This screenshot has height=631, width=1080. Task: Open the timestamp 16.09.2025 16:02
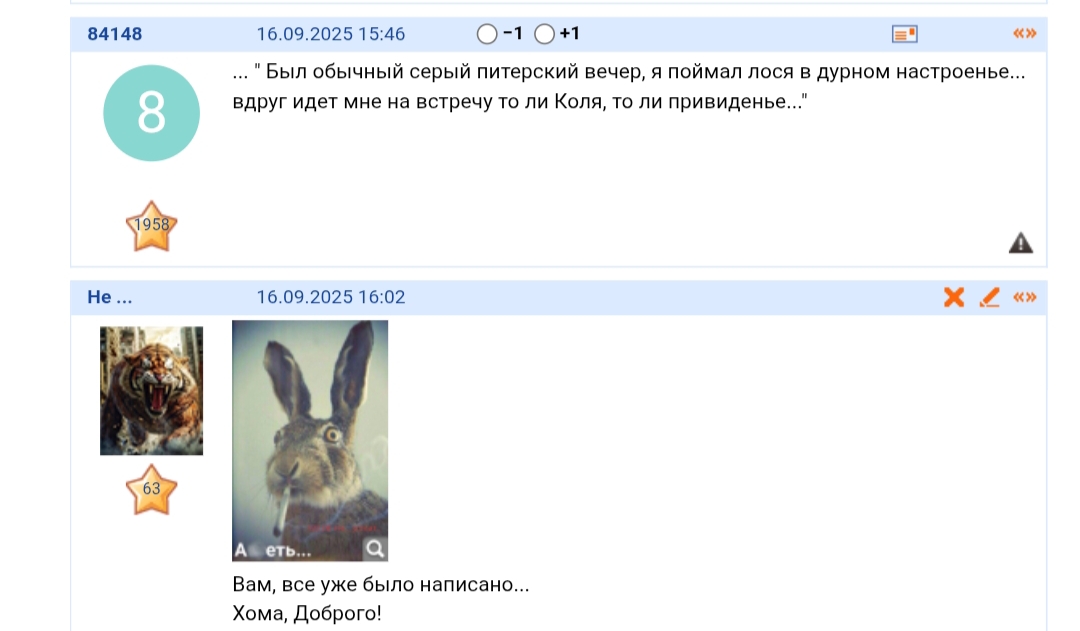pos(331,297)
